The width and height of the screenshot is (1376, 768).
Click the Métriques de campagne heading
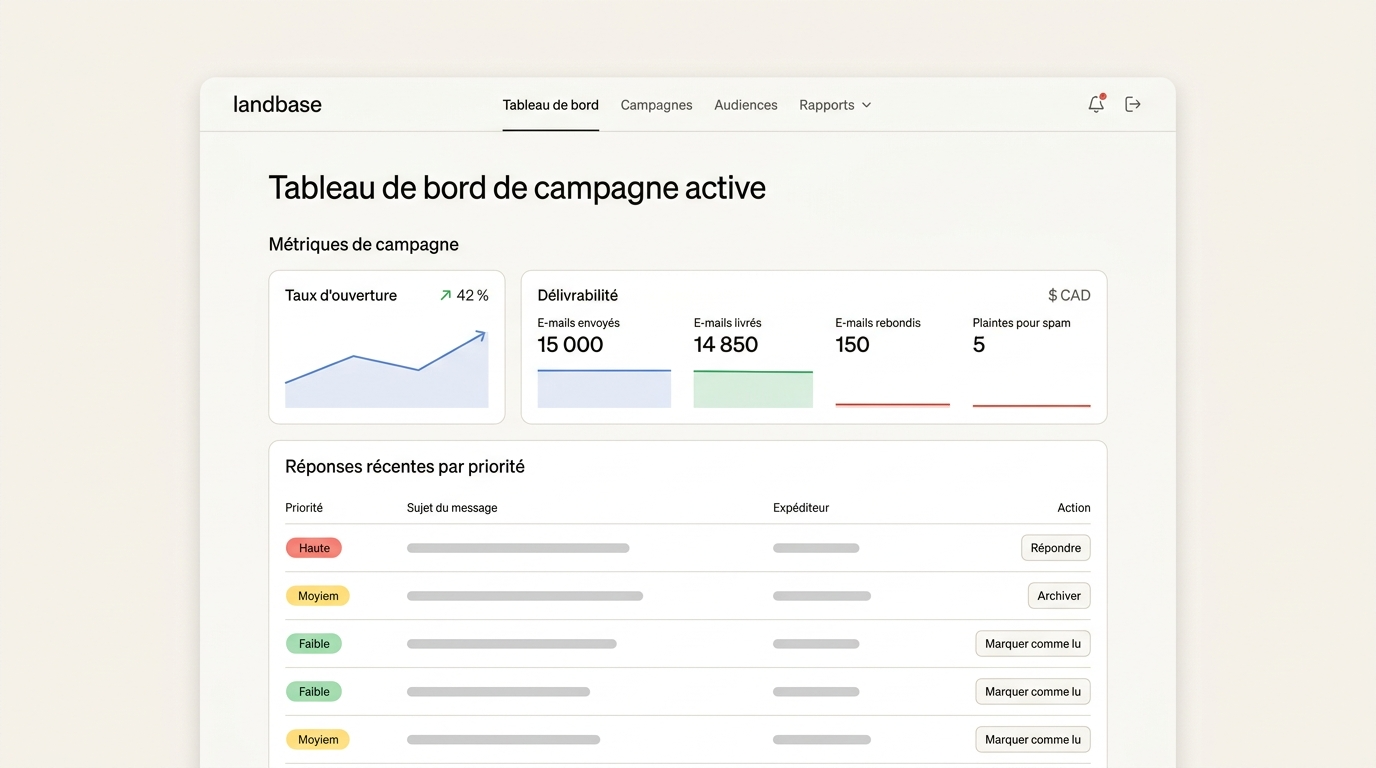[x=364, y=244]
